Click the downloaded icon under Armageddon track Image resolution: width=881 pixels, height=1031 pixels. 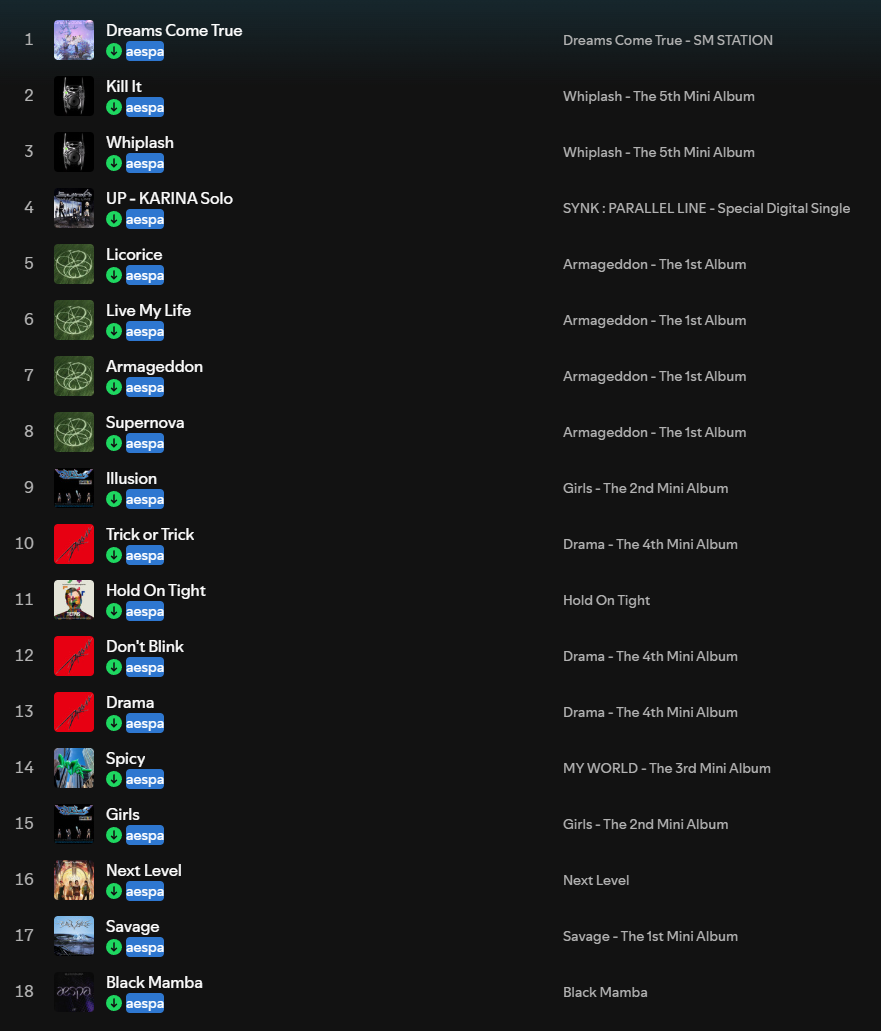pos(114,387)
